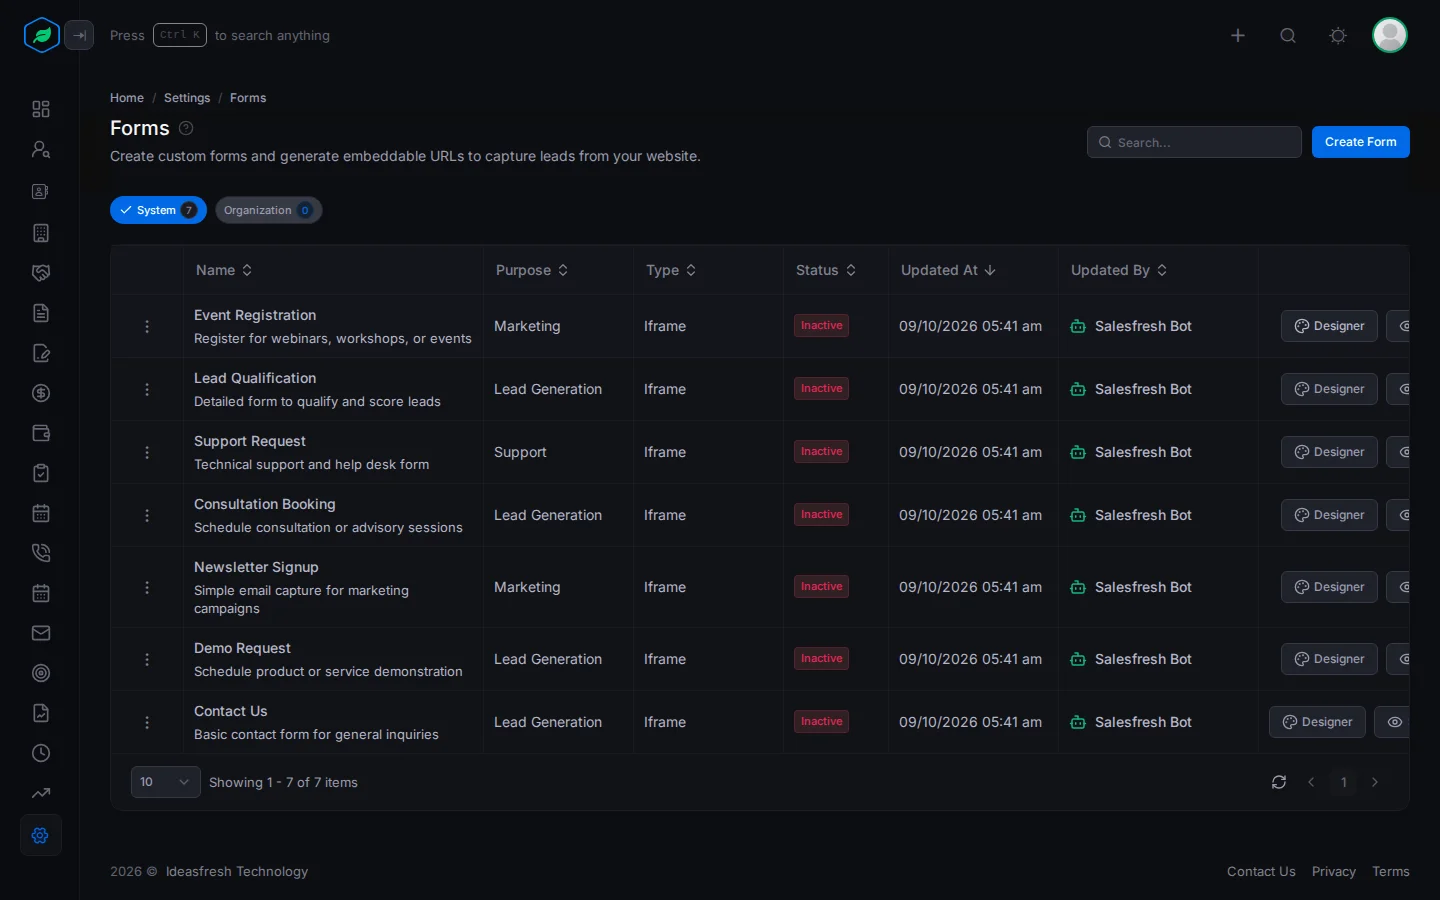Image resolution: width=1440 pixels, height=900 pixels.
Task: Open the Privacy link in the footer
Action: tap(1334, 871)
